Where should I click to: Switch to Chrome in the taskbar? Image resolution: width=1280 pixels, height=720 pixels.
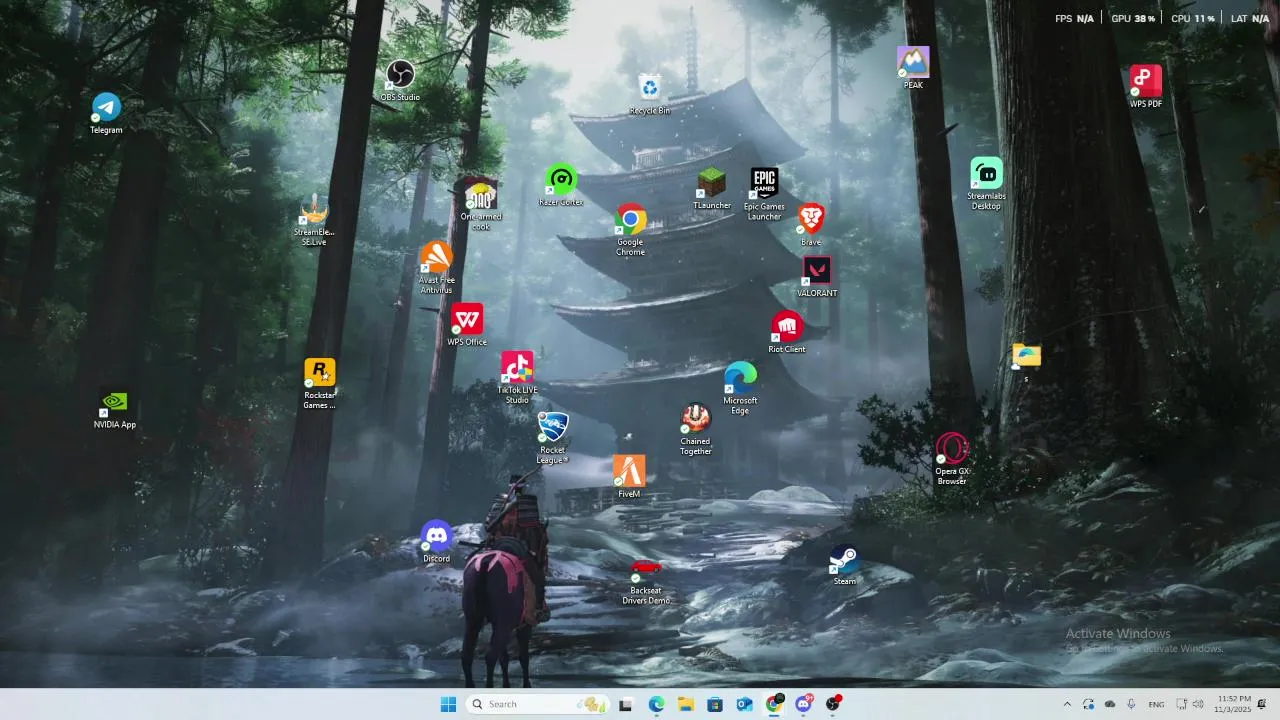click(774, 704)
